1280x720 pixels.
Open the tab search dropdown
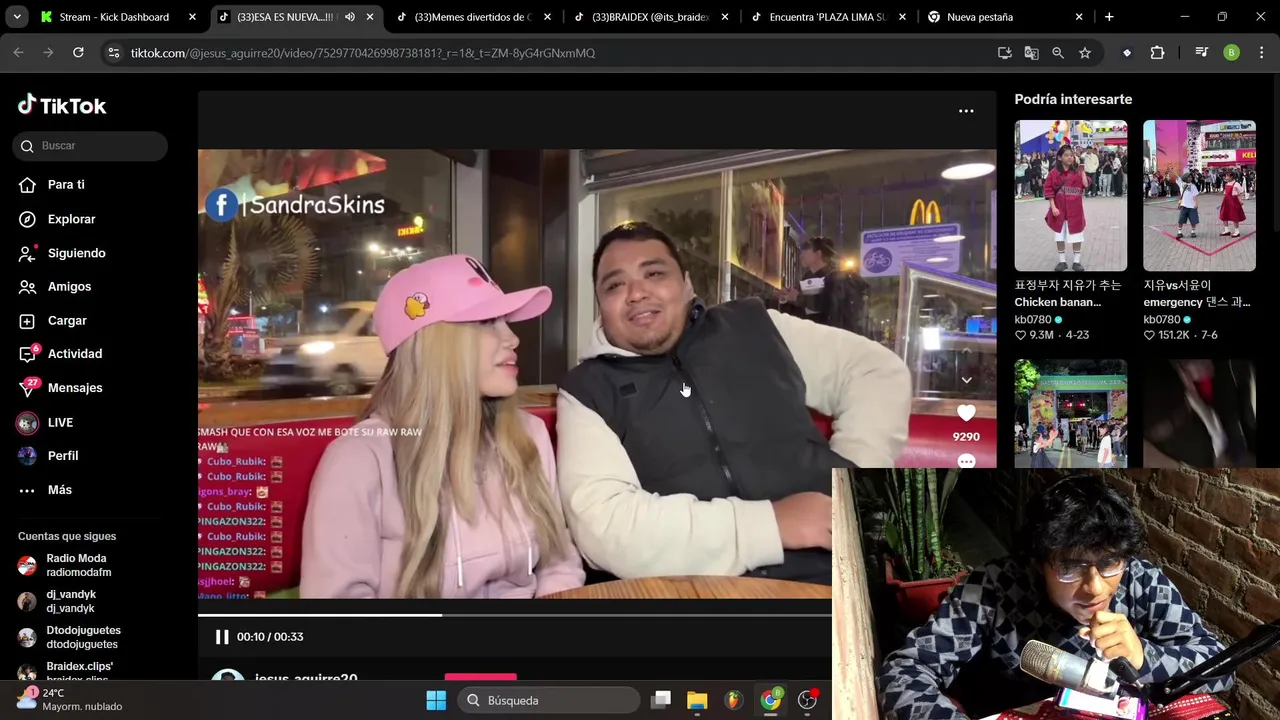(18, 17)
